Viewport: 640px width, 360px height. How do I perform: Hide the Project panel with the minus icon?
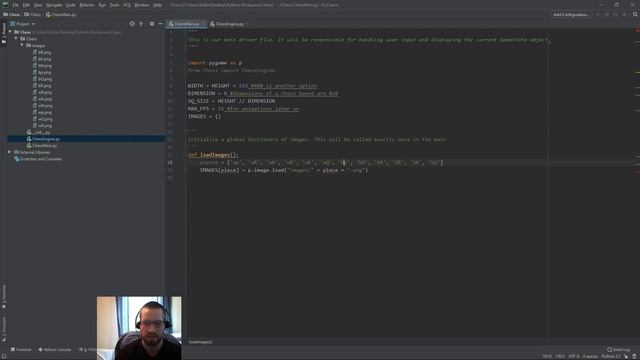coord(160,24)
